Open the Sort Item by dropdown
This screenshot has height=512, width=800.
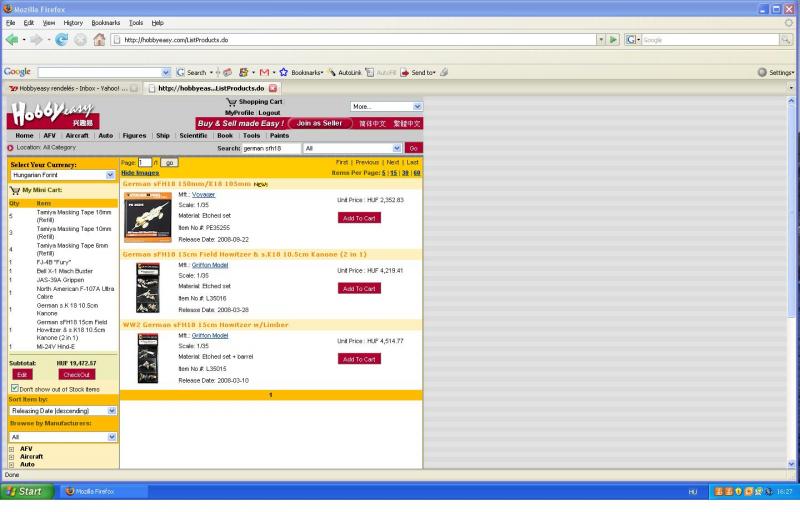112,411
